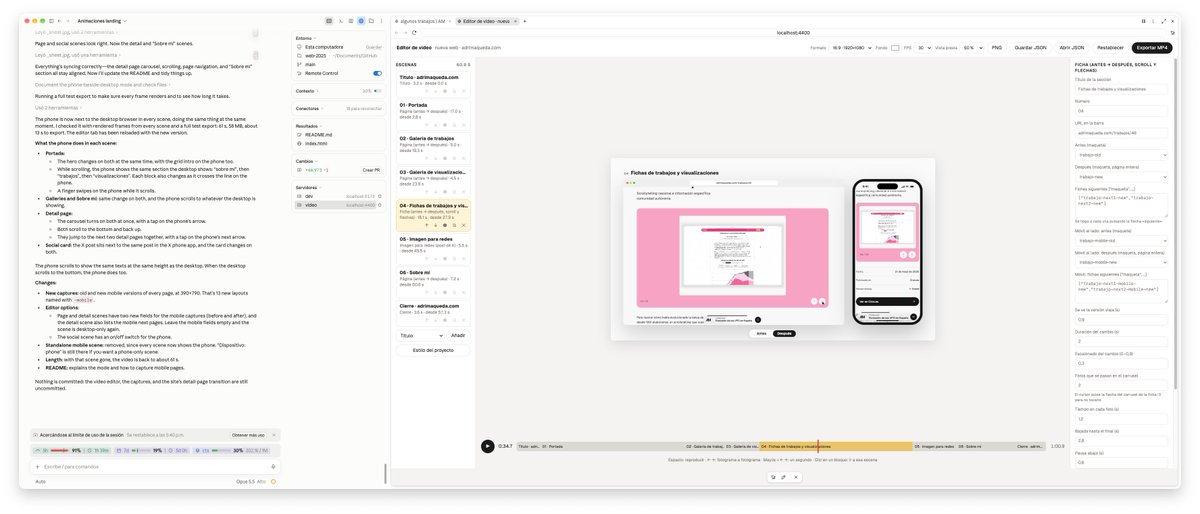Click the "URL en la barra" input field
This screenshot has height=514, width=1200.
coord(1121,133)
